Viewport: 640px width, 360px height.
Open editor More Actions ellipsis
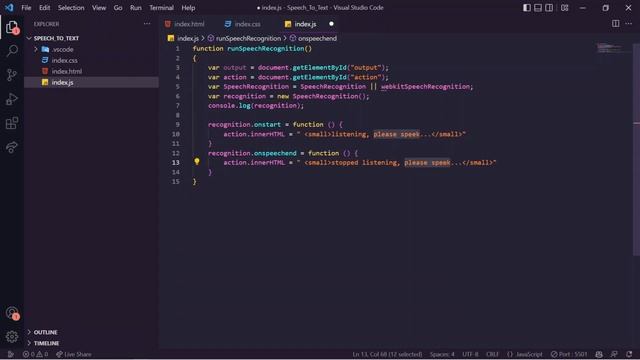point(629,24)
